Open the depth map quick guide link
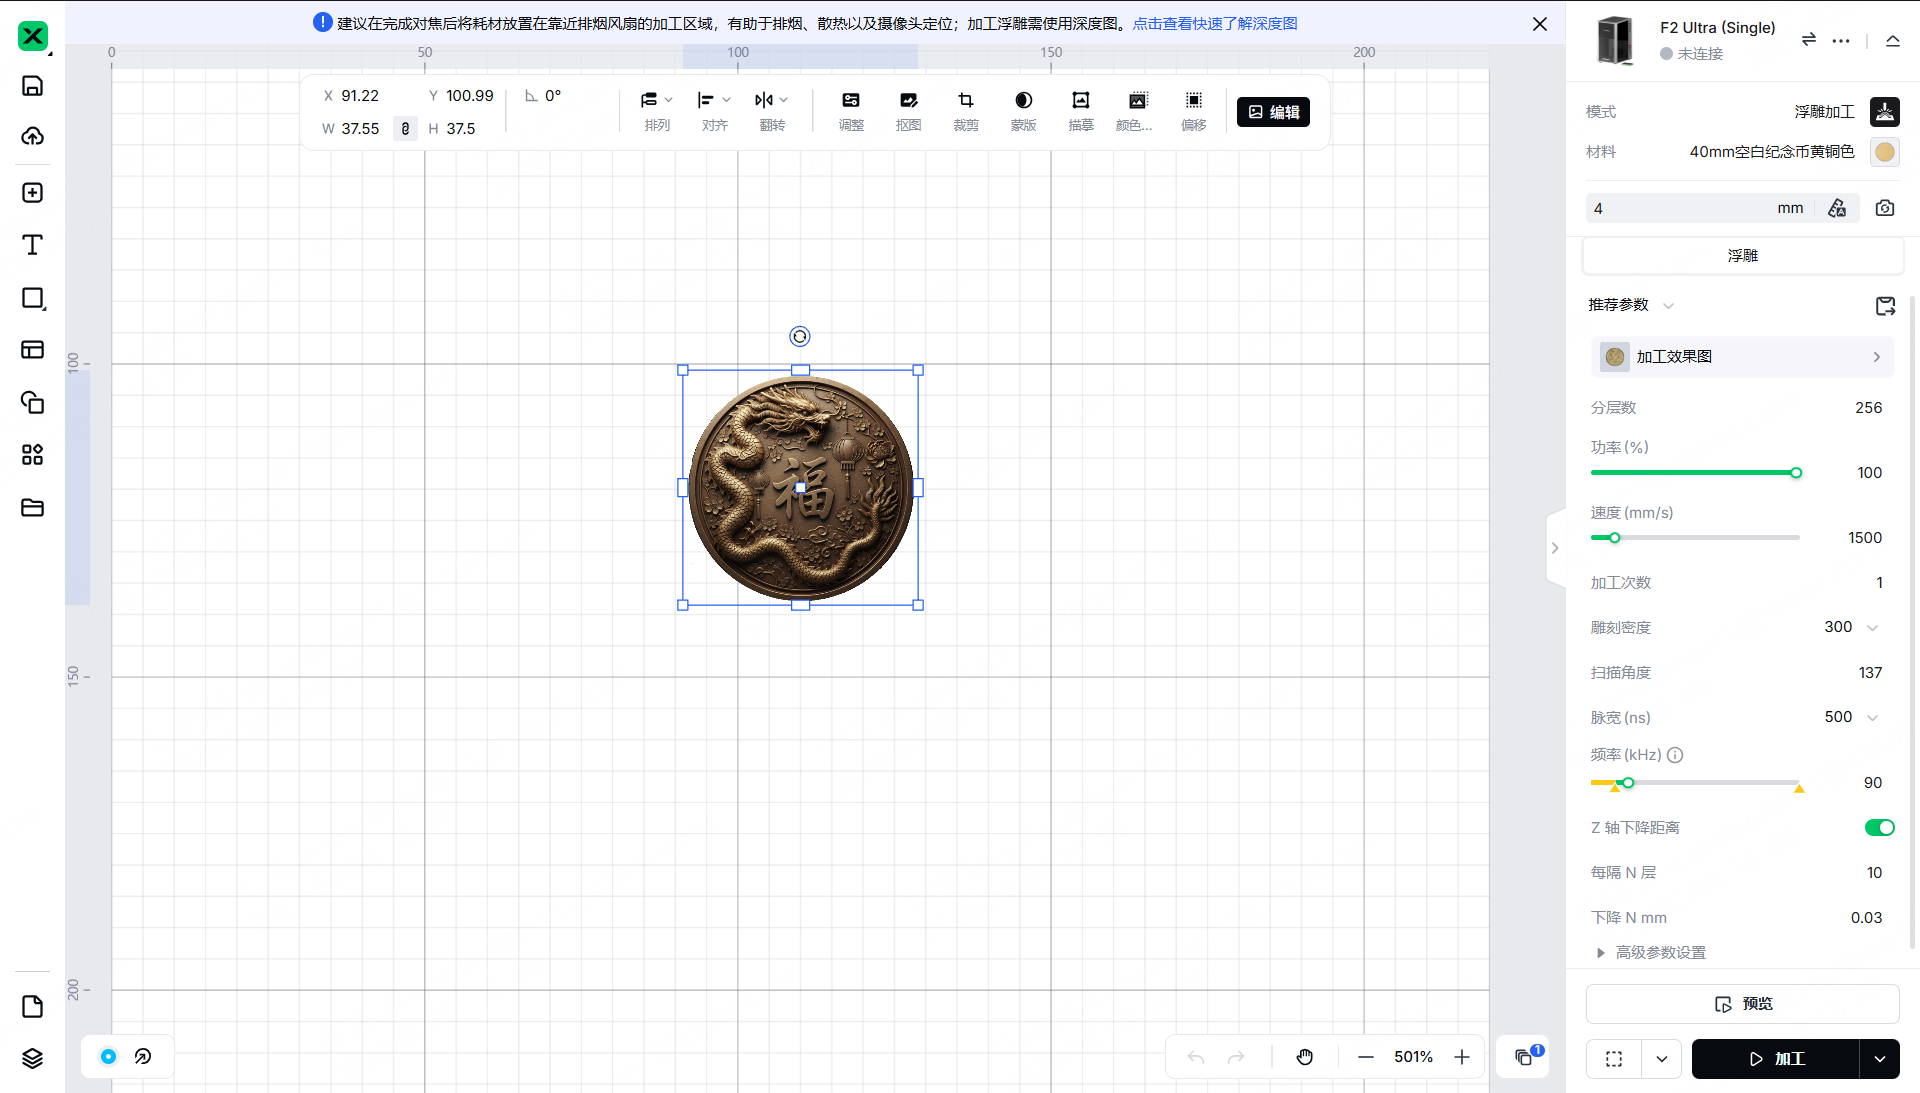The height and width of the screenshot is (1093, 1920). pyautogui.click(x=1214, y=23)
